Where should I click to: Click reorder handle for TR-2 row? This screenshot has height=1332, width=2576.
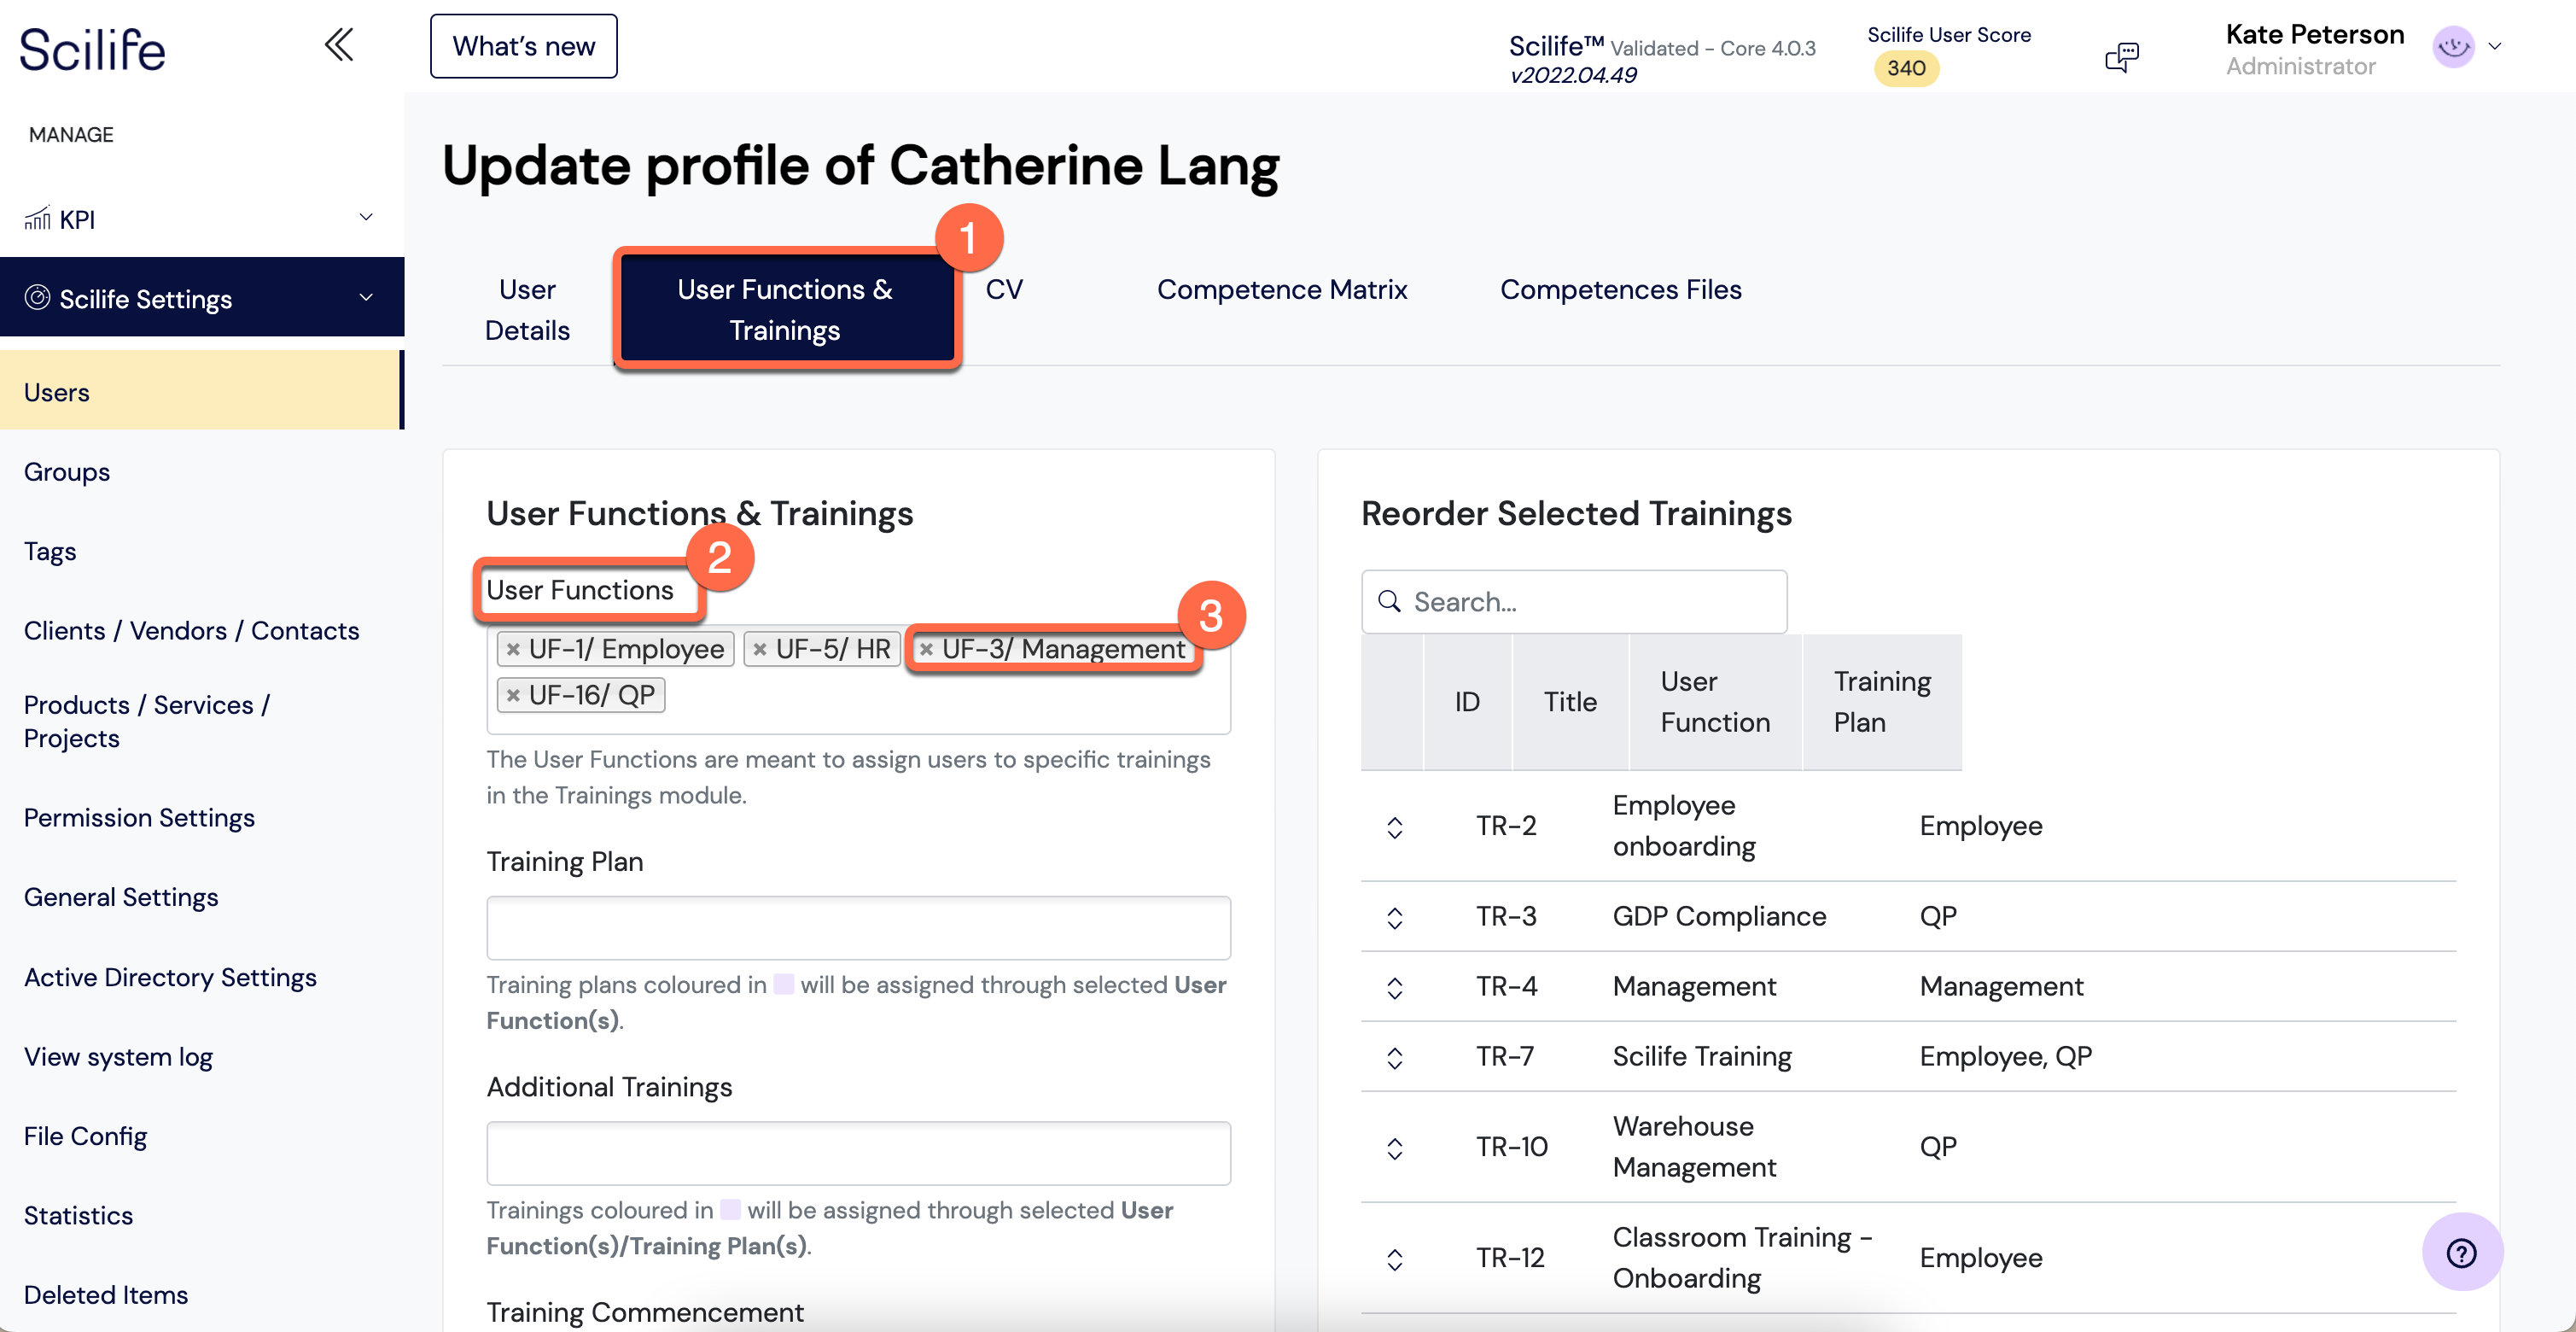1394,827
